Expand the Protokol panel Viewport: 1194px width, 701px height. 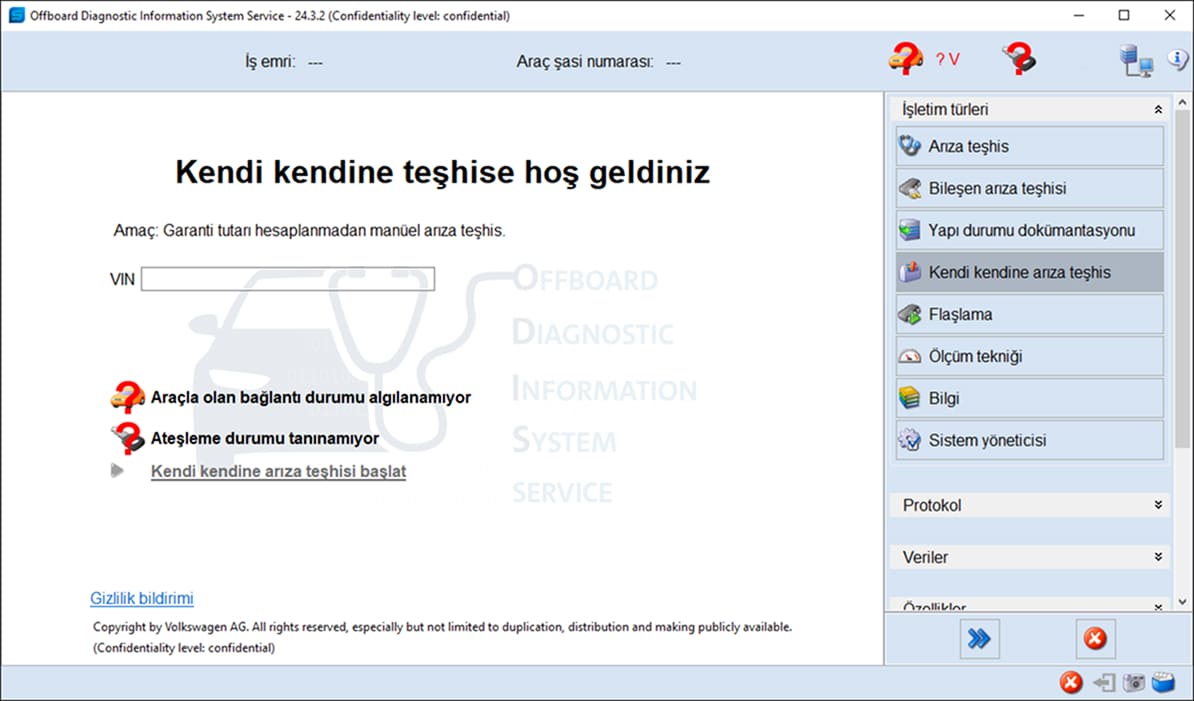coord(1157,505)
